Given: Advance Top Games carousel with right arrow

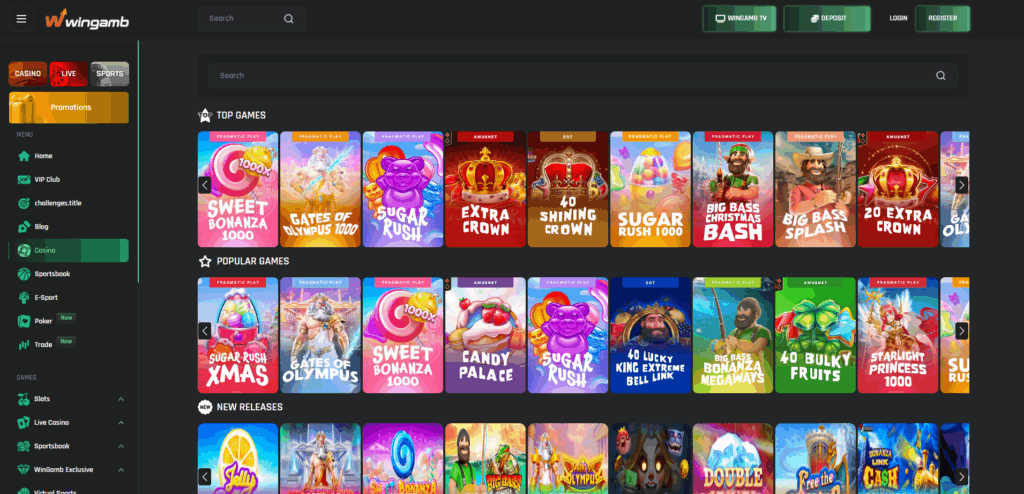Looking at the screenshot, I should click(961, 185).
